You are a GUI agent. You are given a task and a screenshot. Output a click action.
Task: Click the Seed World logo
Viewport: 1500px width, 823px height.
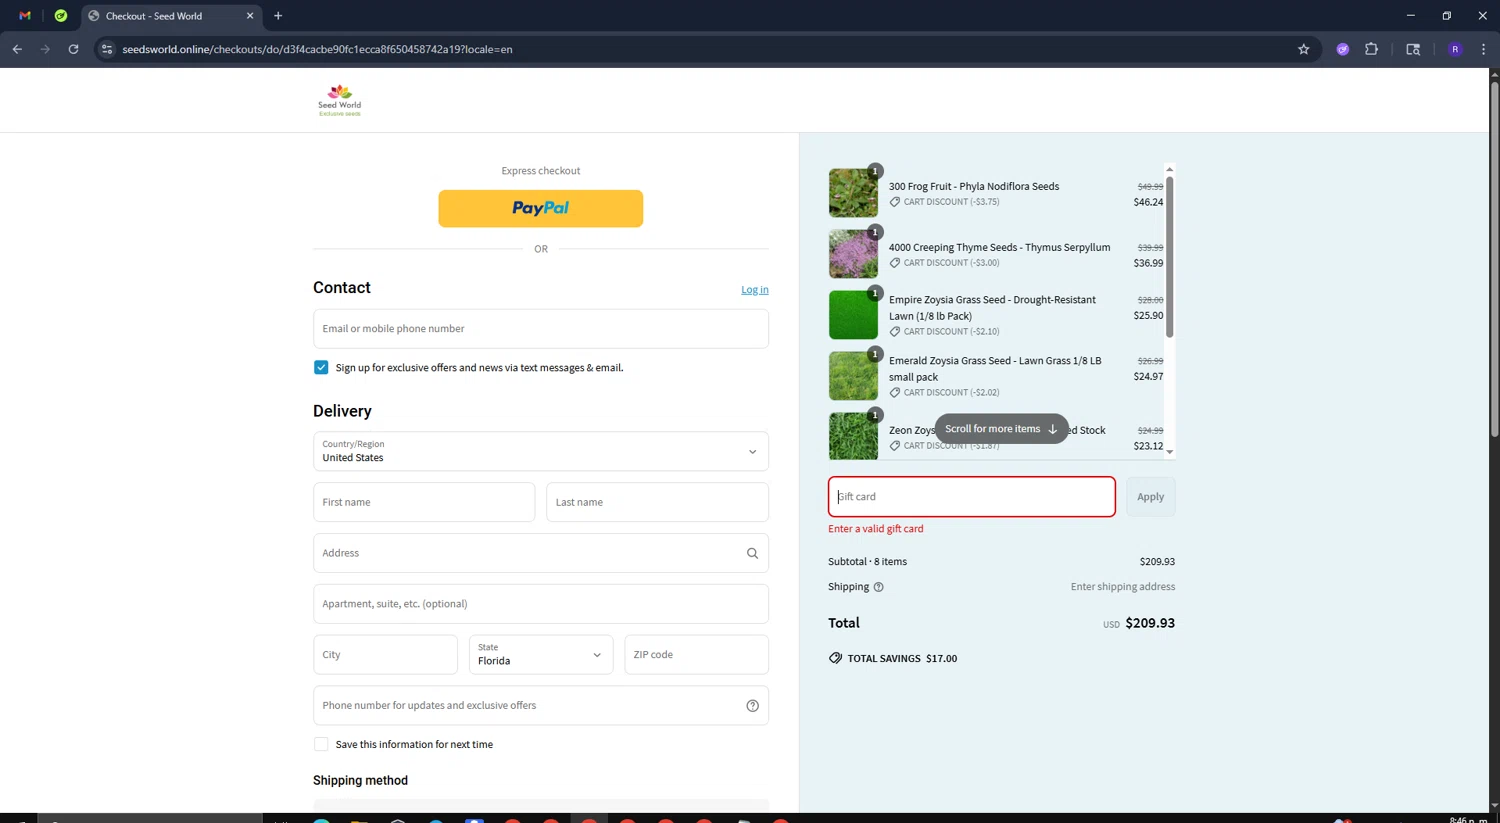point(340,100)
